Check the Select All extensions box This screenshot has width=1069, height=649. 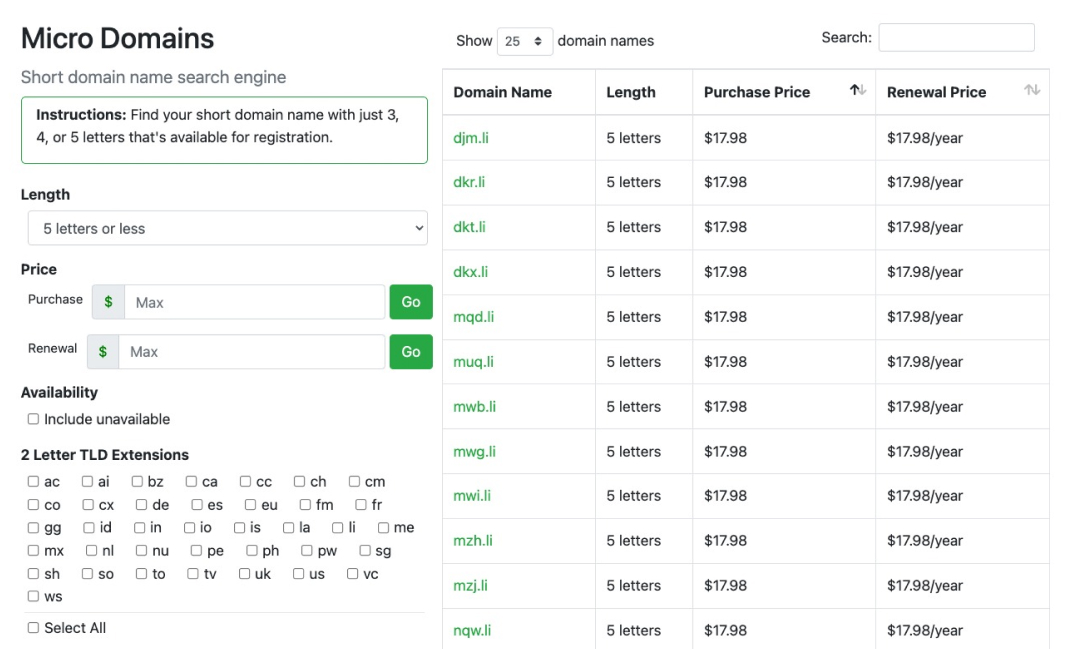pos(33,627)
